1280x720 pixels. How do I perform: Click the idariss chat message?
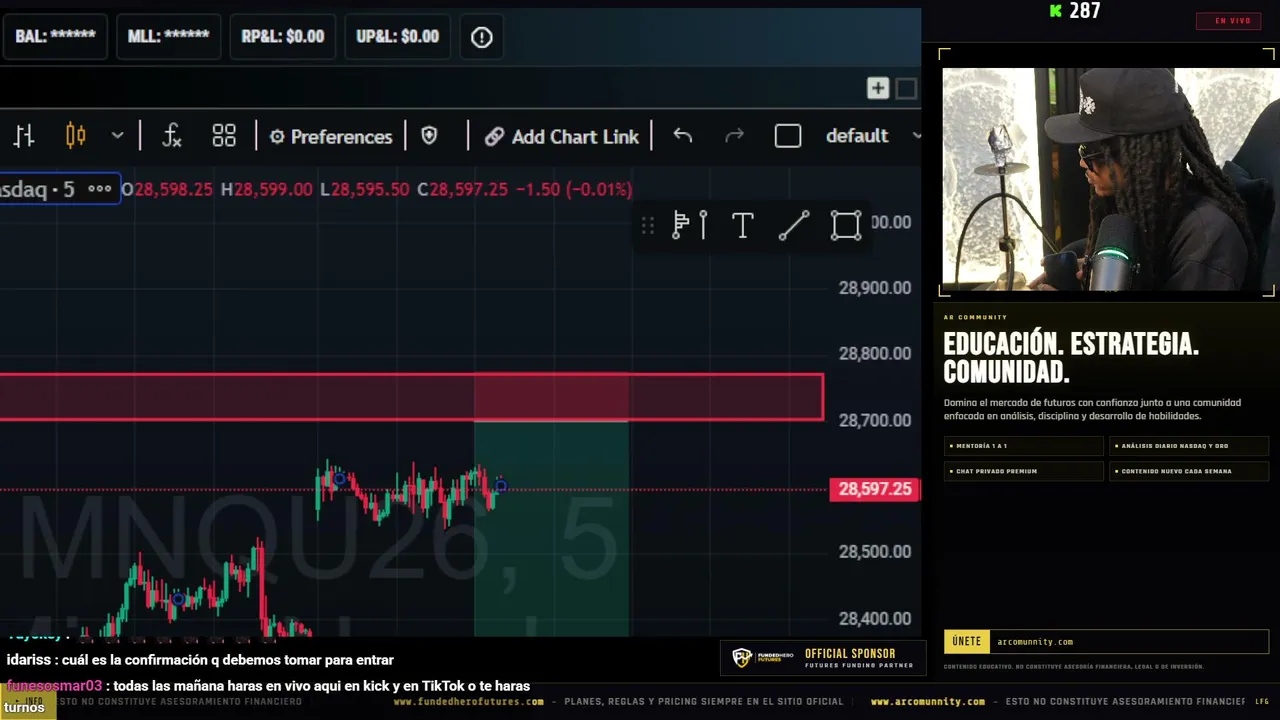[200, 660]
